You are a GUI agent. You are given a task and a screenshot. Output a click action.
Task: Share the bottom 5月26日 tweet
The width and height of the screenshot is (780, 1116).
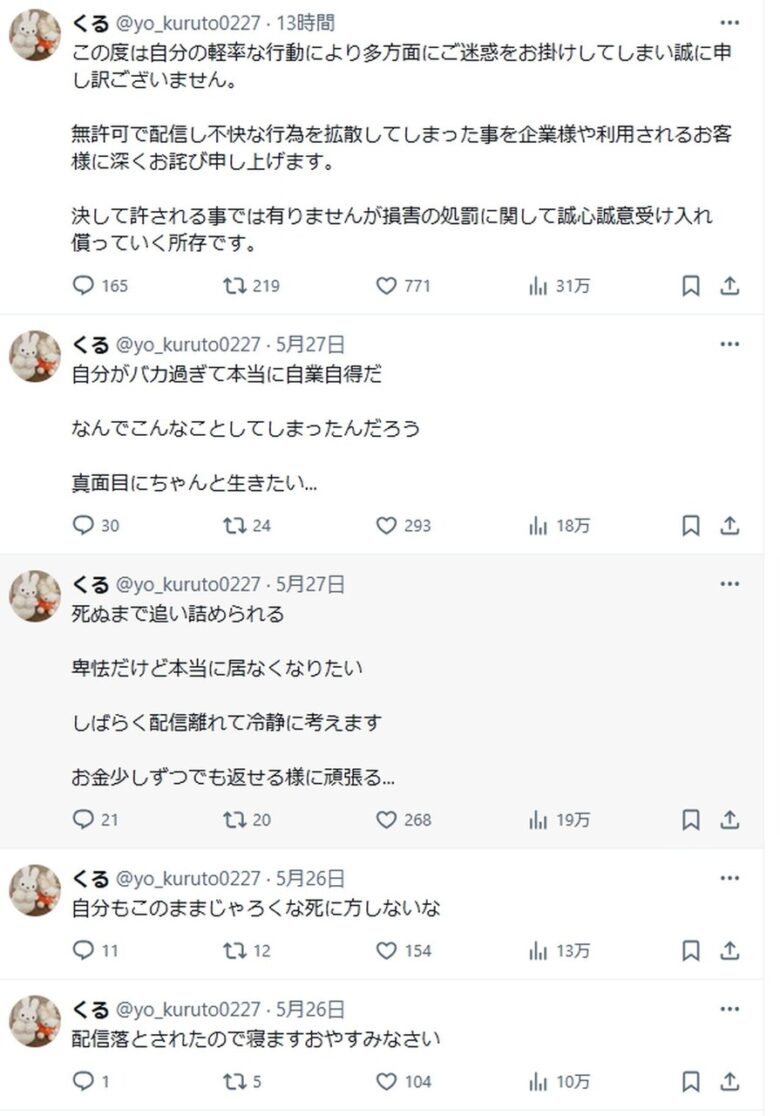pos(730,1081)
